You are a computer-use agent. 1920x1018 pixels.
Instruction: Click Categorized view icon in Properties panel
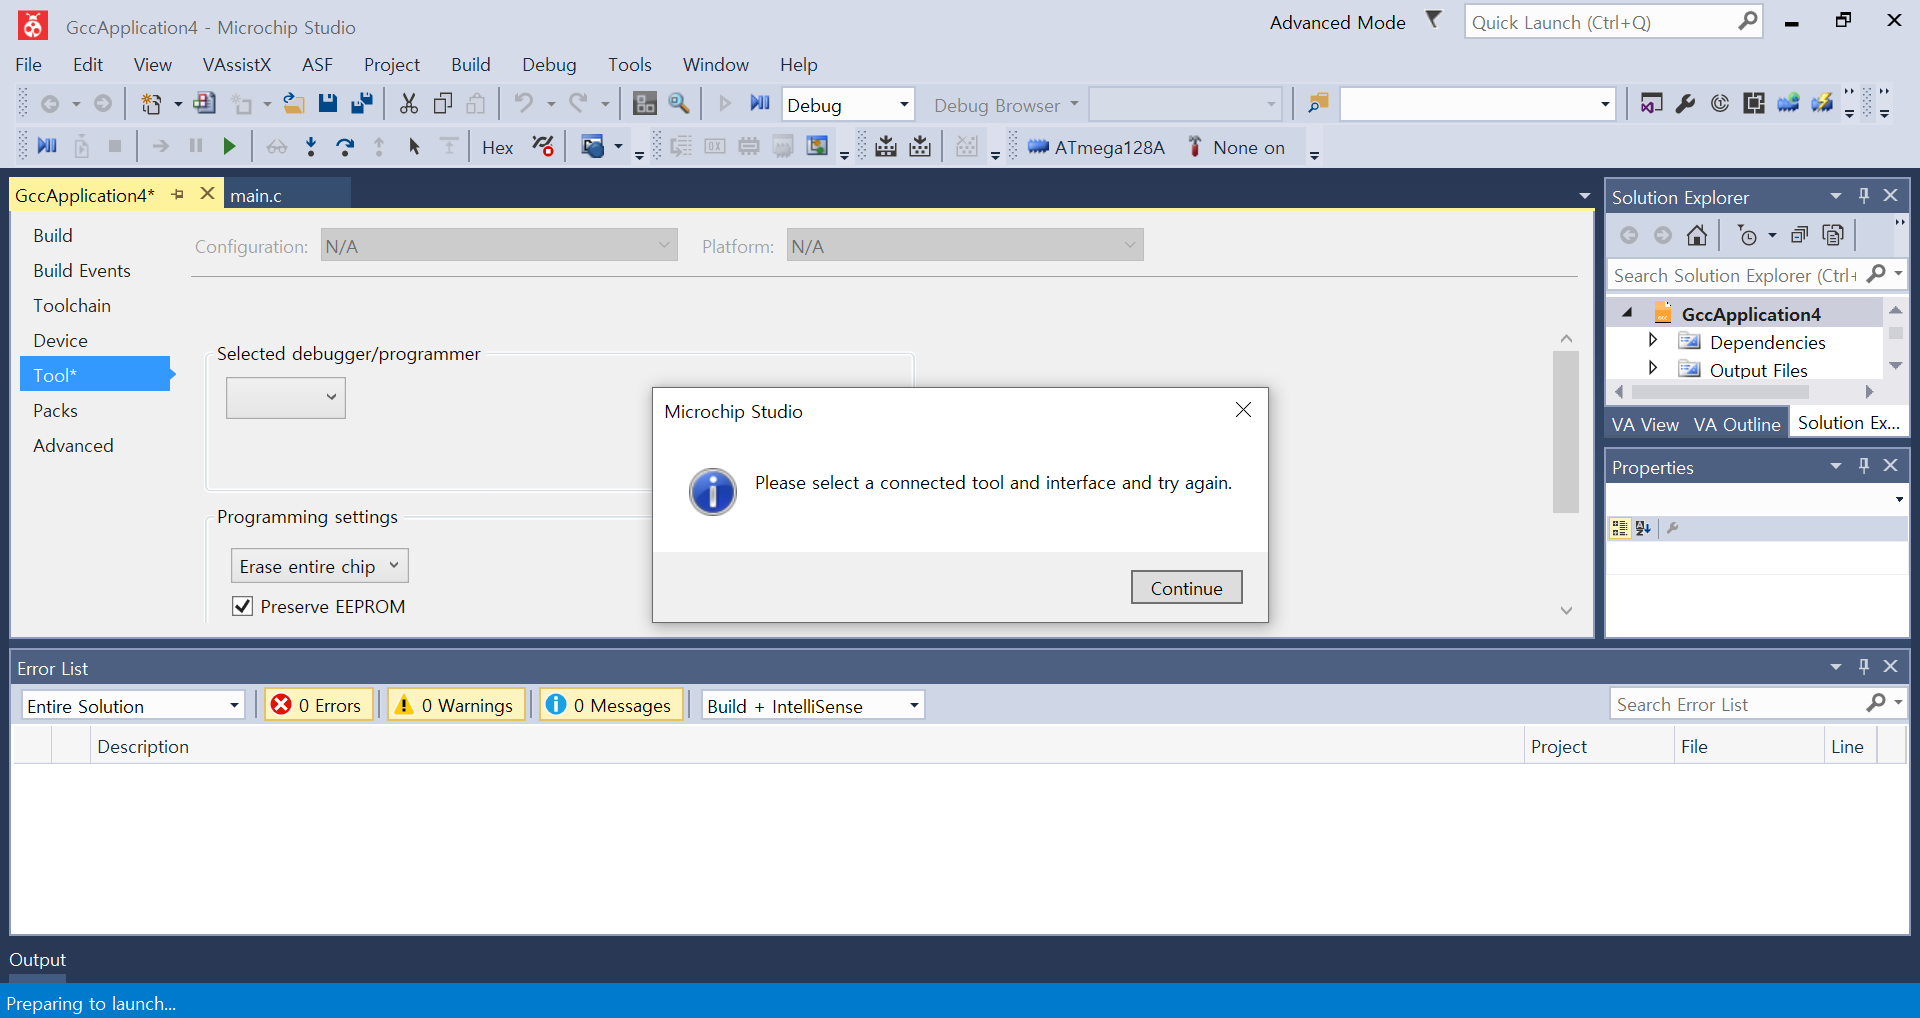pos(1620,528)
